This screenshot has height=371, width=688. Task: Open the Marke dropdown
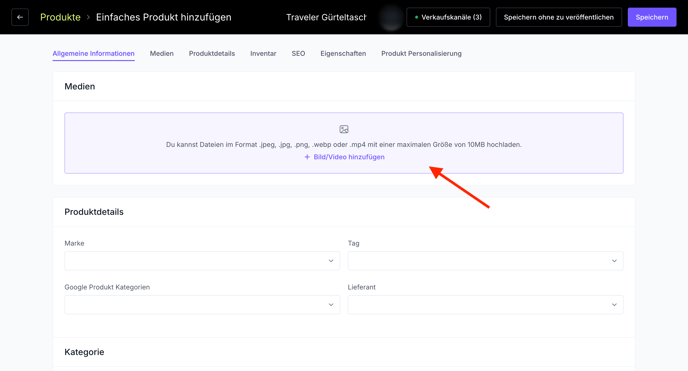pos(202,261)
